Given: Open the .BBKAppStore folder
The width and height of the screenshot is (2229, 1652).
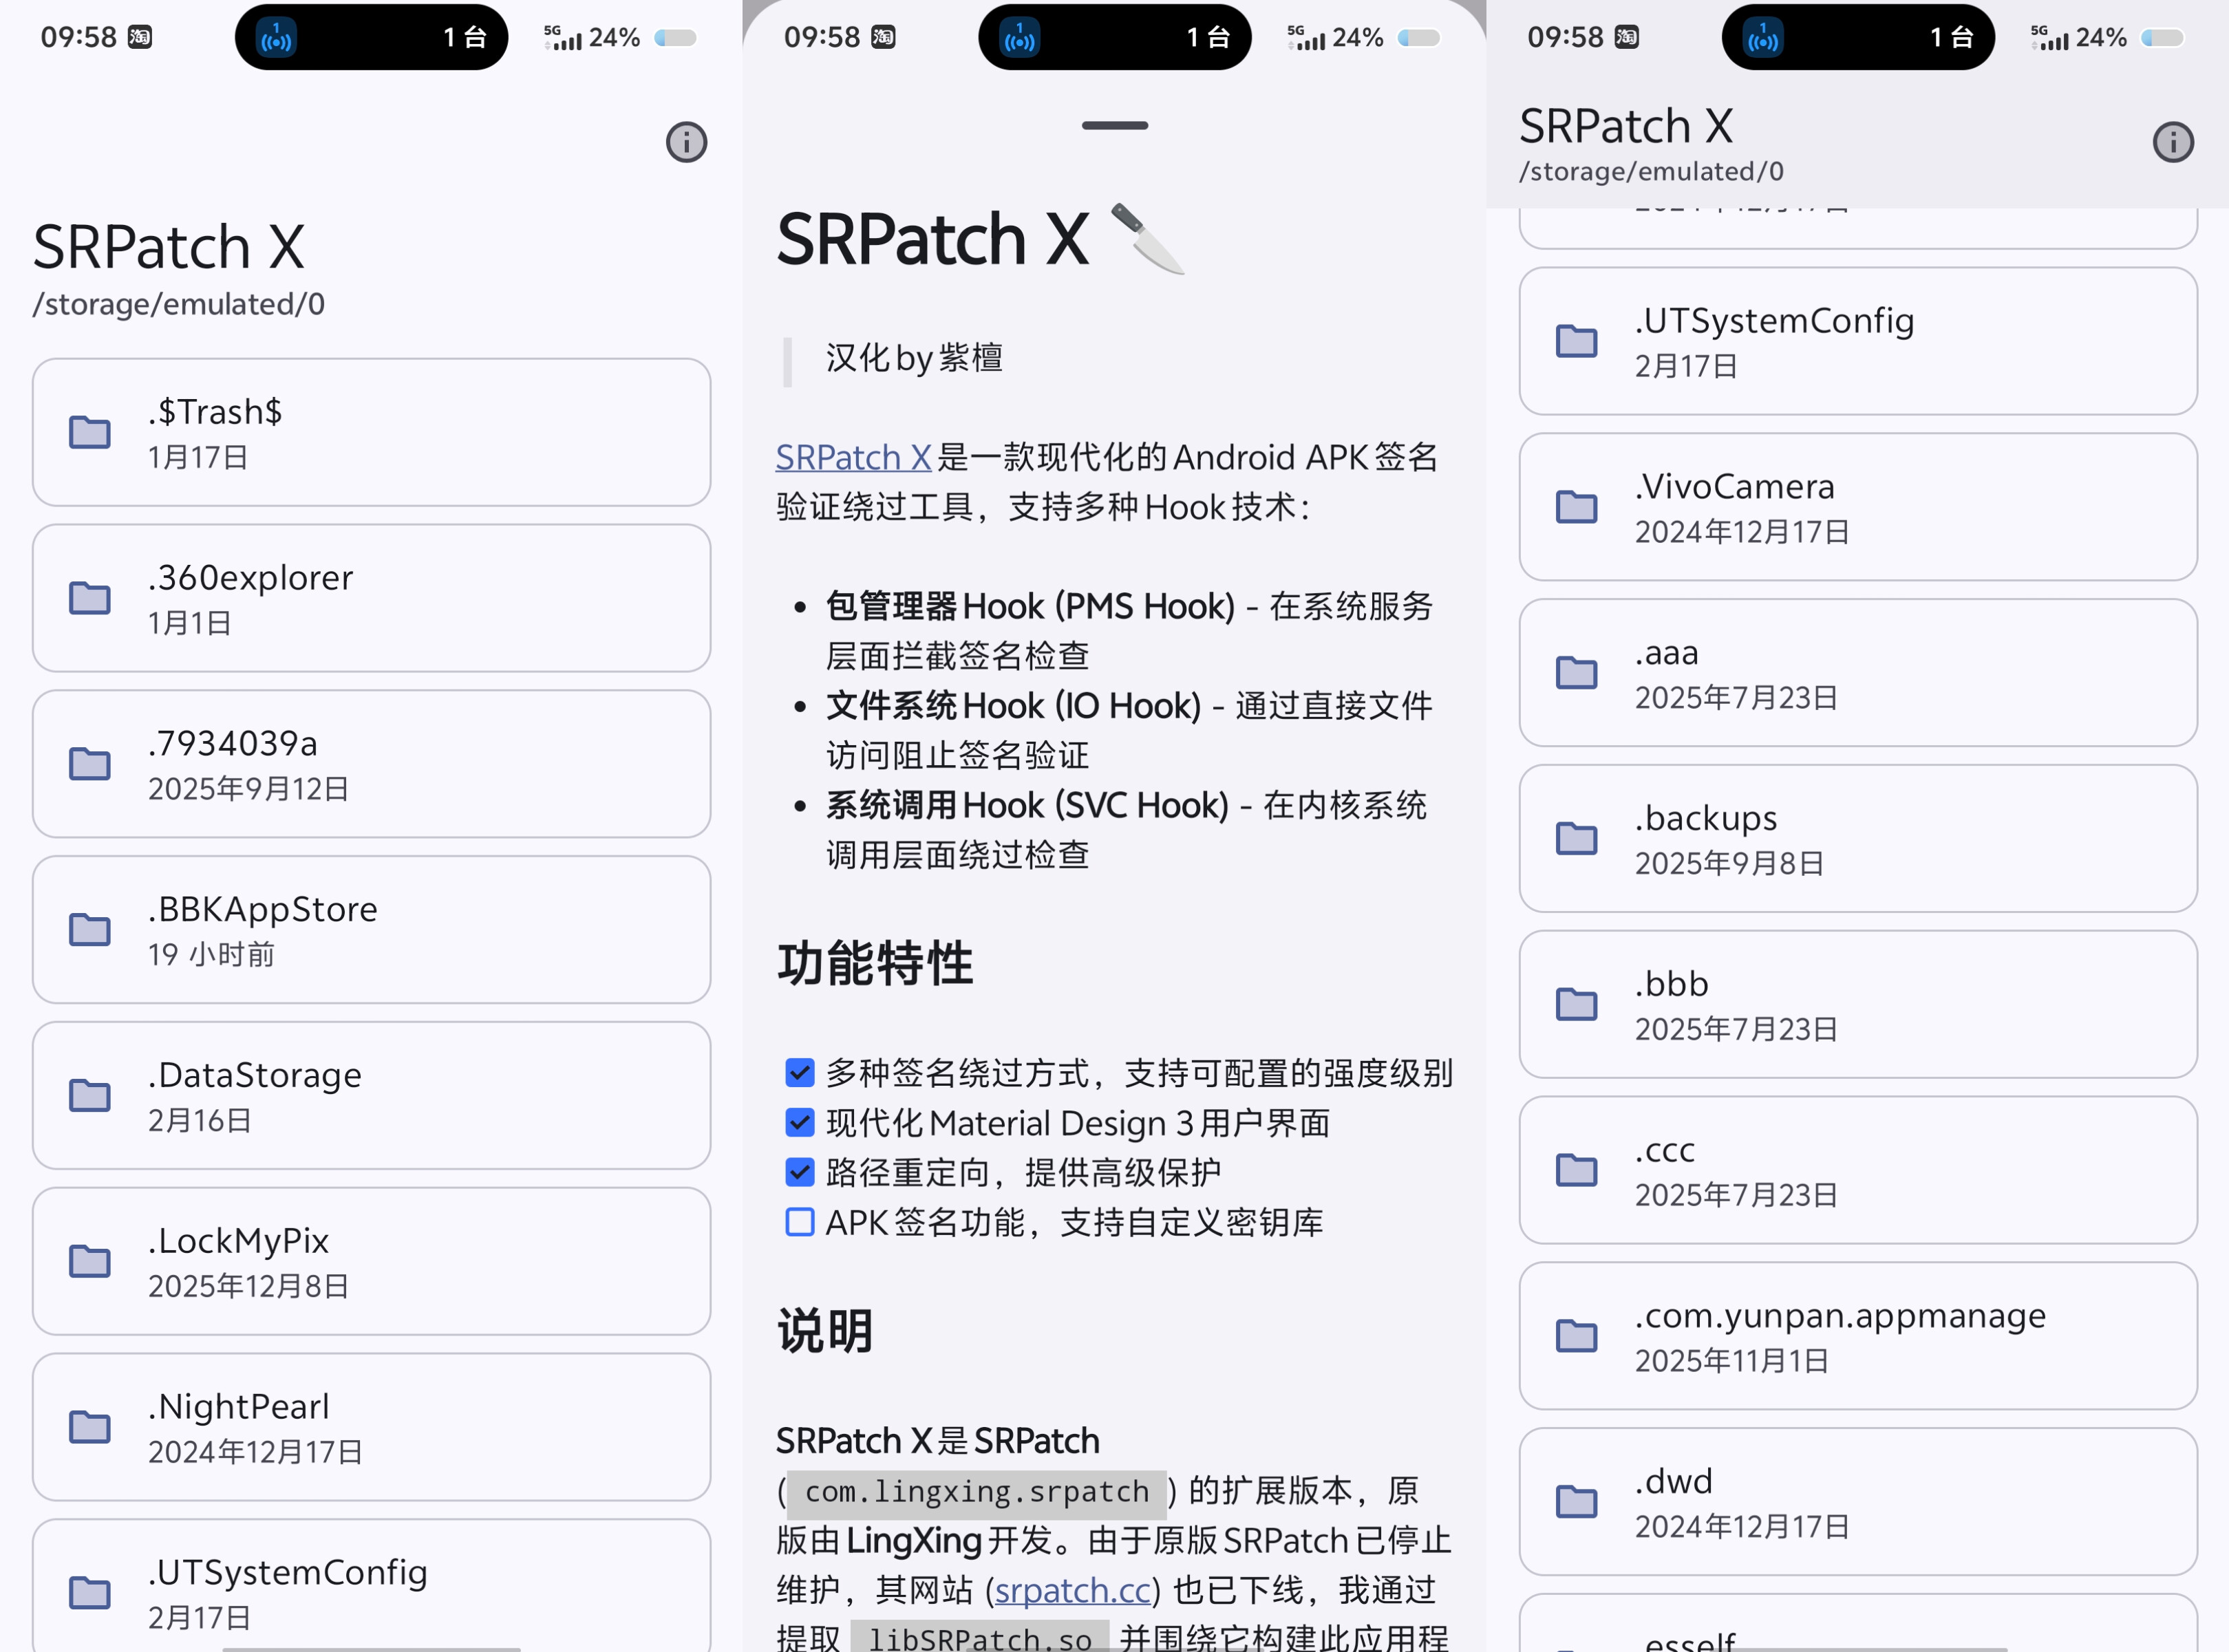Looking at the screenshot, I should pyautogui.click(x=370, y=929).
